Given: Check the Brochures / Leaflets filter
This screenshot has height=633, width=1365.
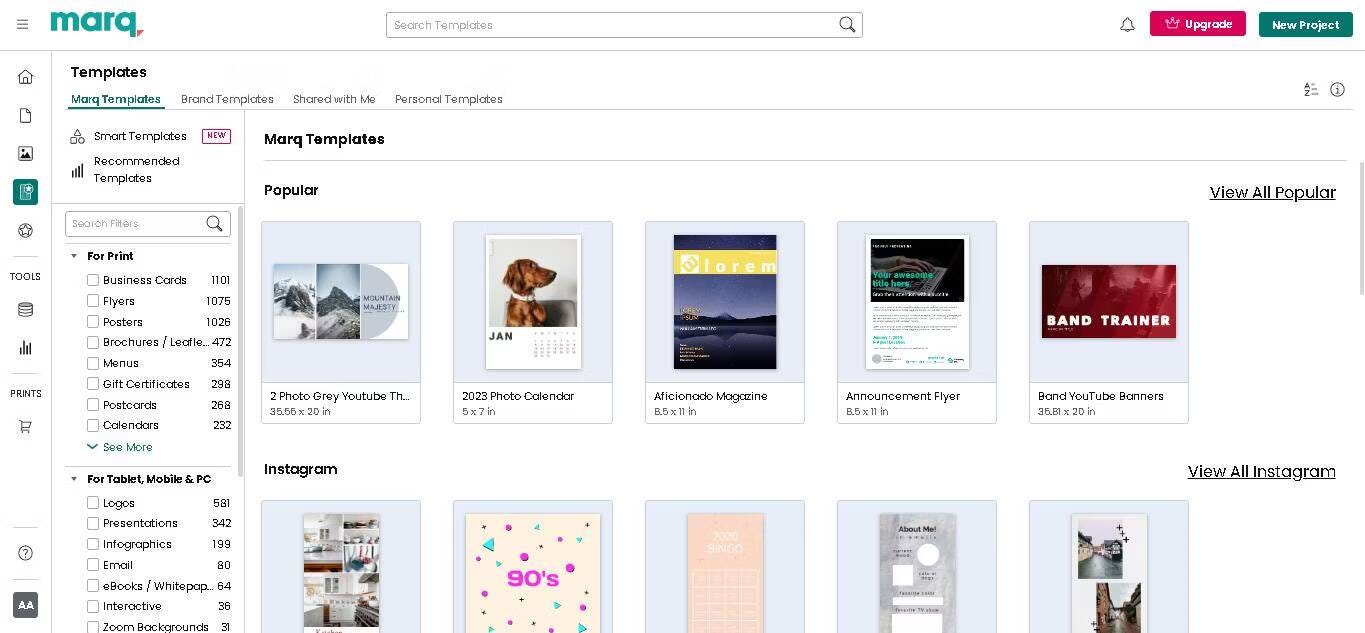Looking at the screenshot, I should (x=93, y=342).
